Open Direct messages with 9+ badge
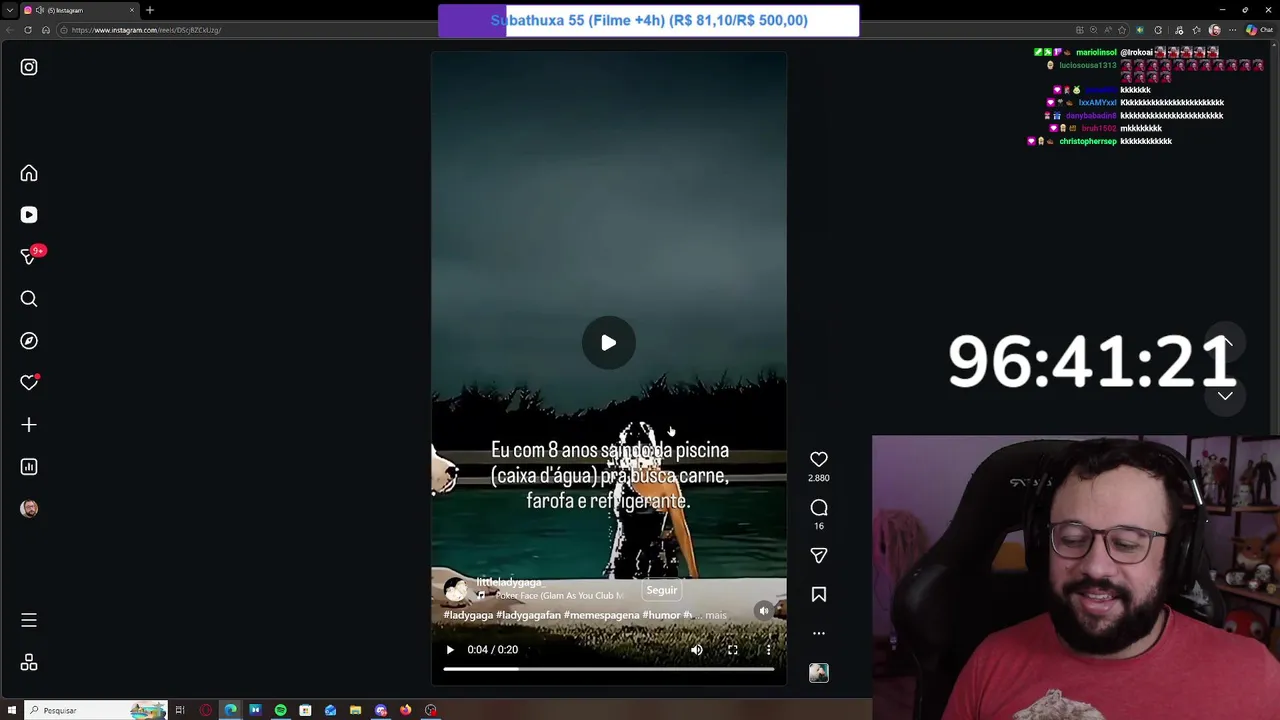 (x=30, y=256)
